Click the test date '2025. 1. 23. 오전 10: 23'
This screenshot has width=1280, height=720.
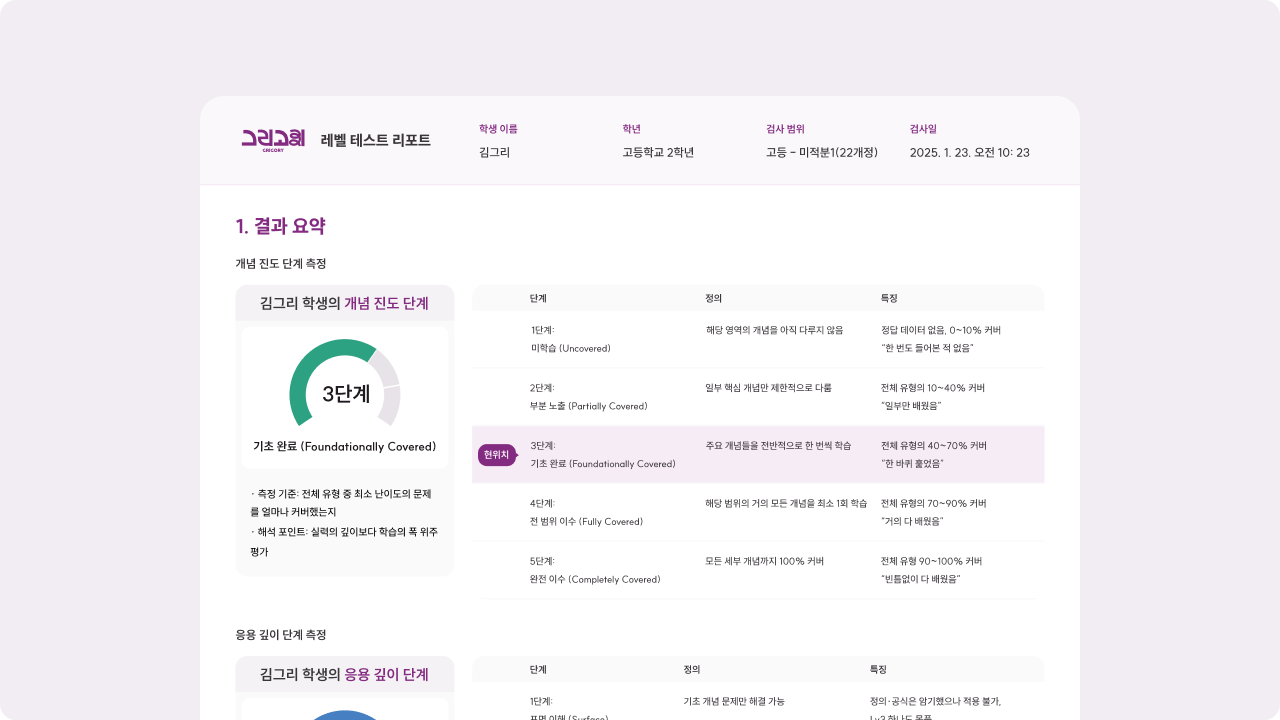tap(970, 153)
